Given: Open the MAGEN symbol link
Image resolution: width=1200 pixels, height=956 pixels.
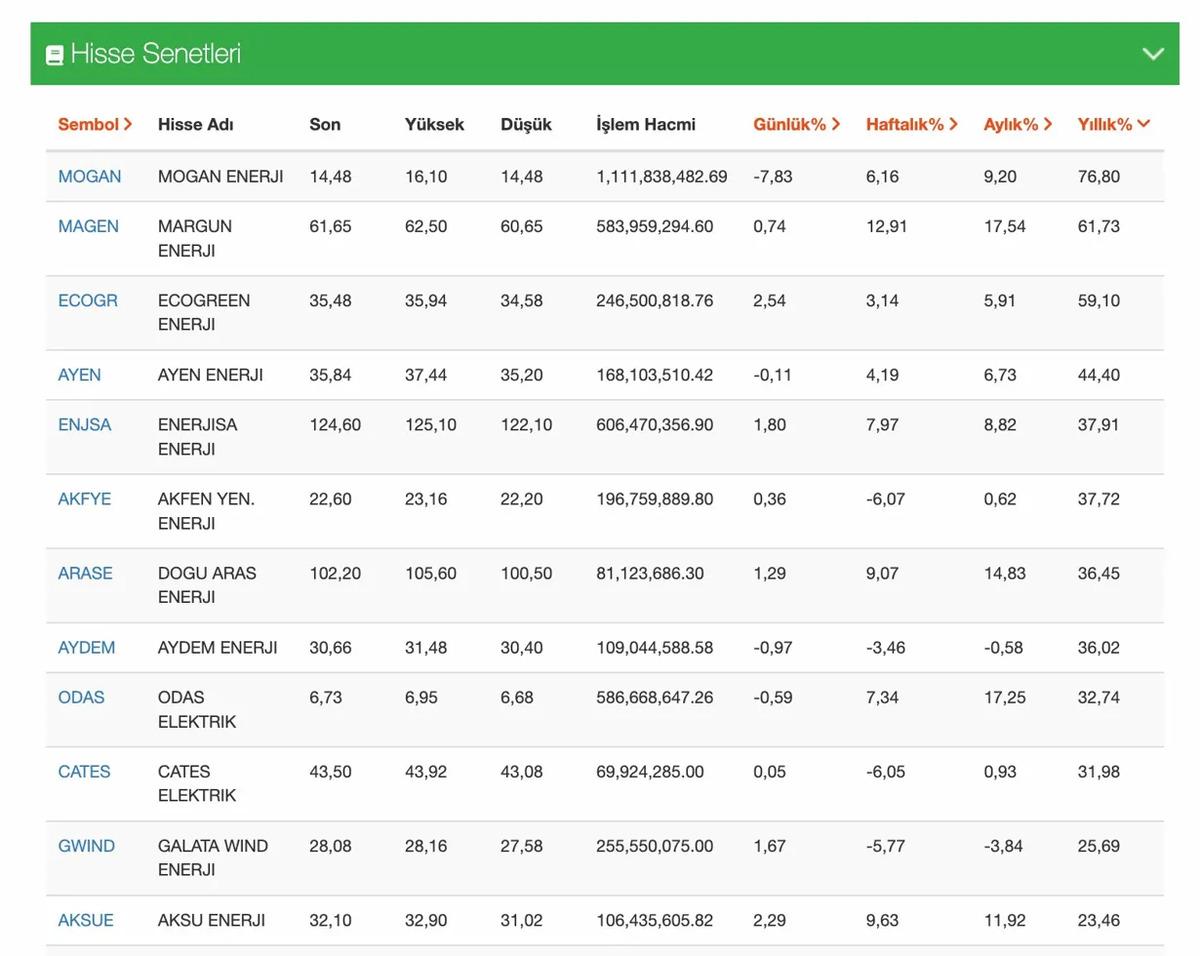Looking at the screenshot, I should (x=88, y=226).
